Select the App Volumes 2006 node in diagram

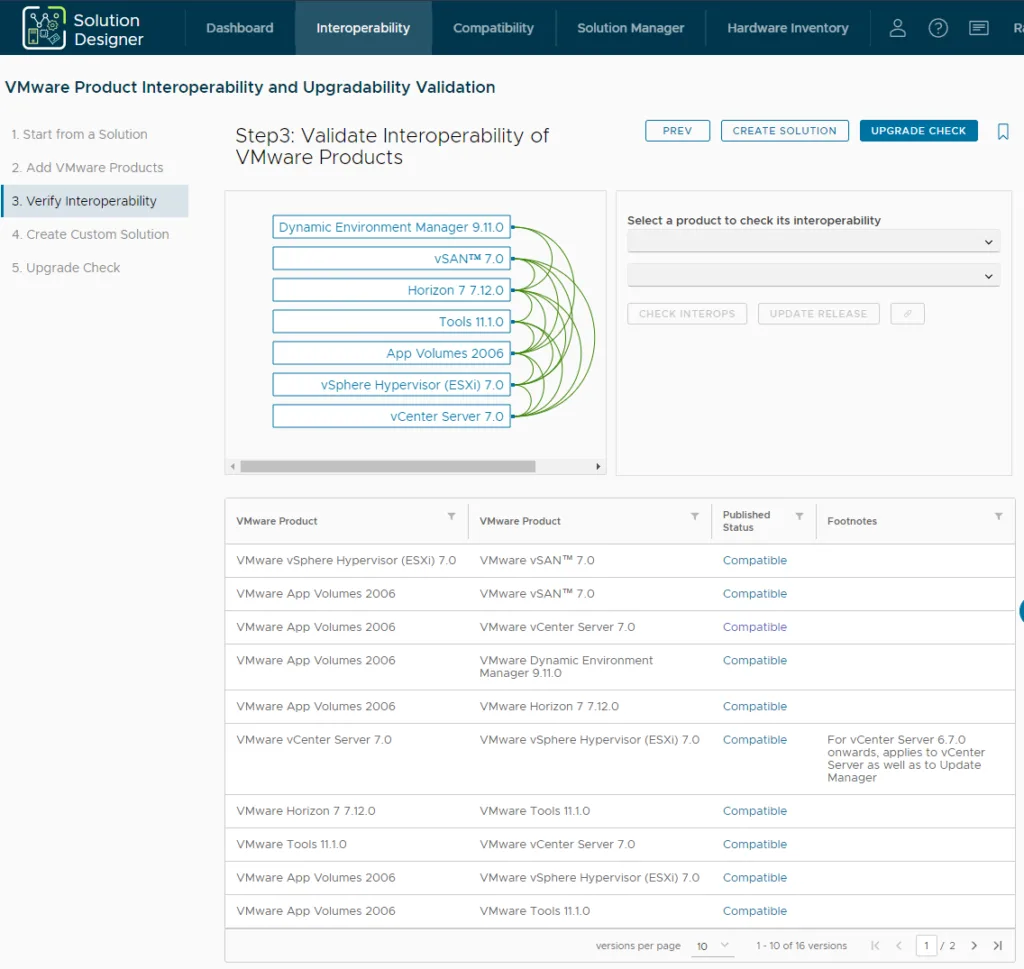[391, 353]
